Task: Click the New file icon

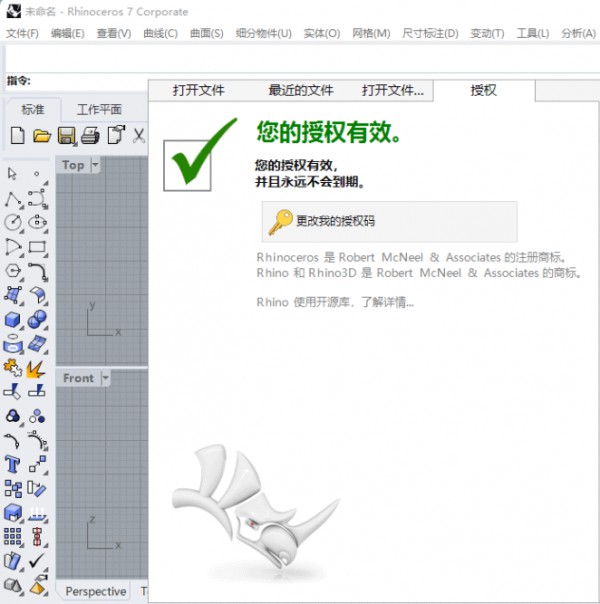Action: click(17, 135)
